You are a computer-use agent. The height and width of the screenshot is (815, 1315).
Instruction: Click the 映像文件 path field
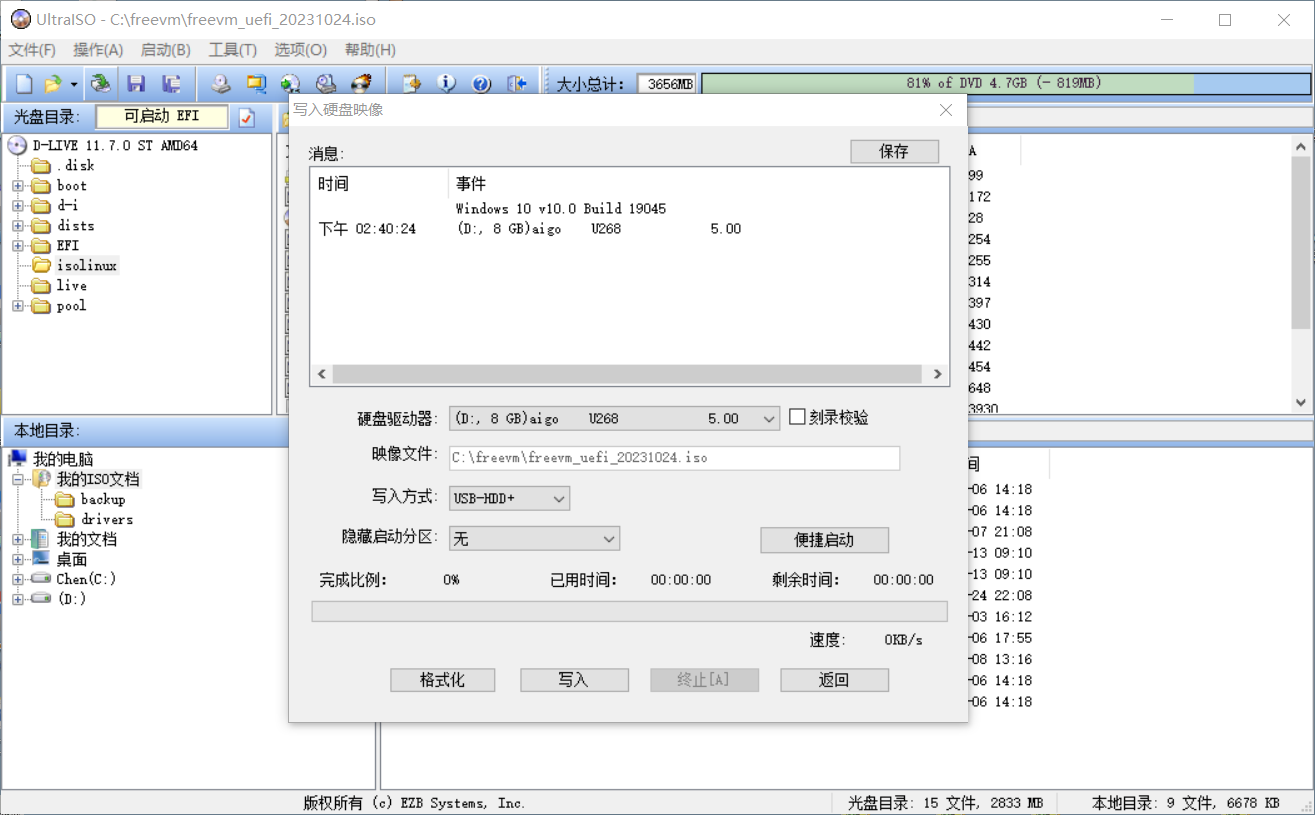point(674,458)
